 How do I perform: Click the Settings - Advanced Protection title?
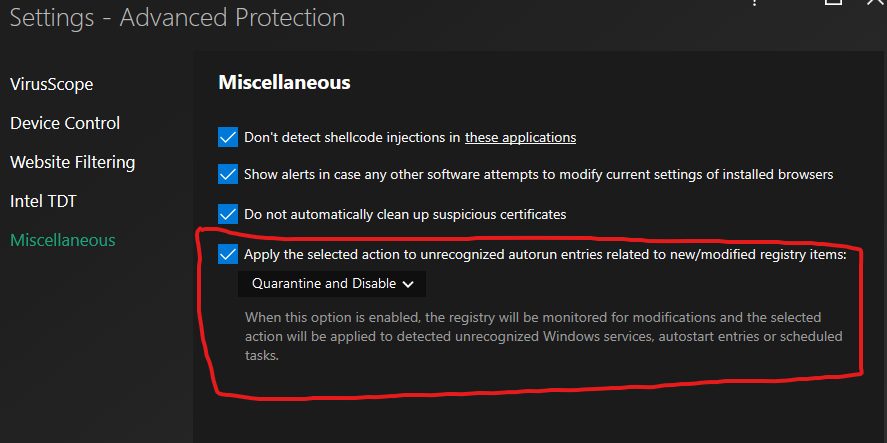[x=177, y=18]
